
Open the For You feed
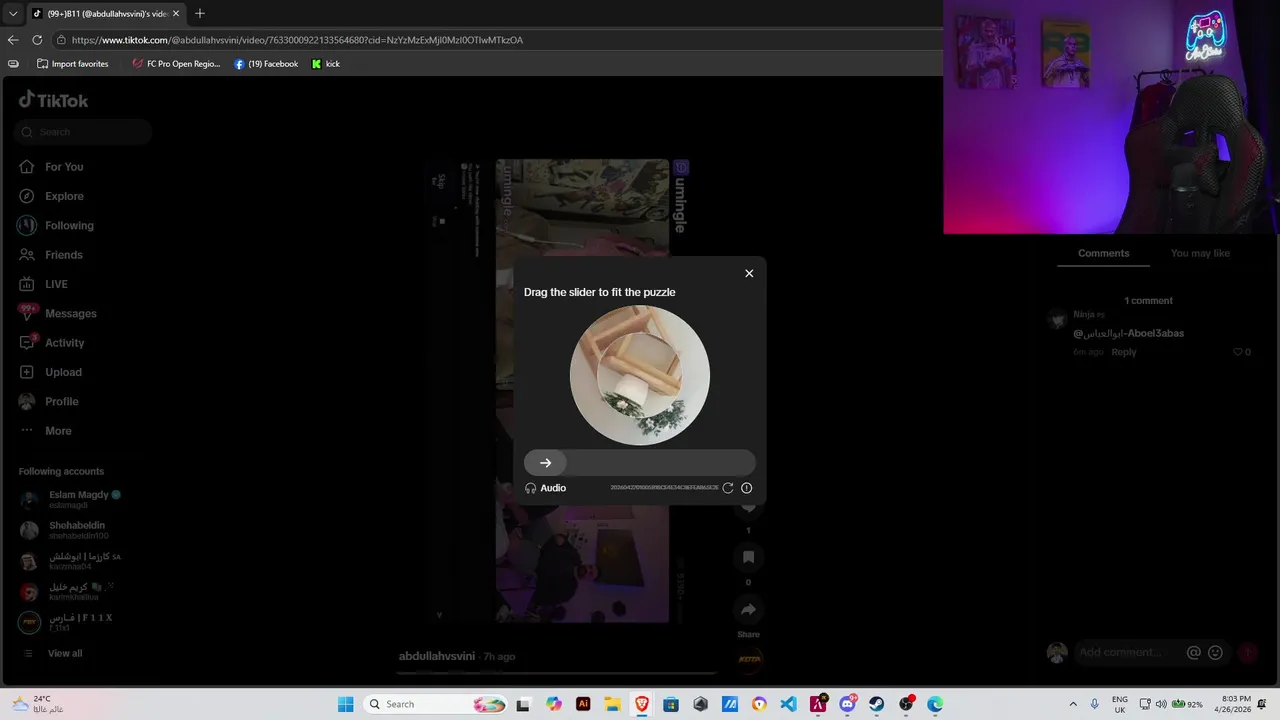52,167
